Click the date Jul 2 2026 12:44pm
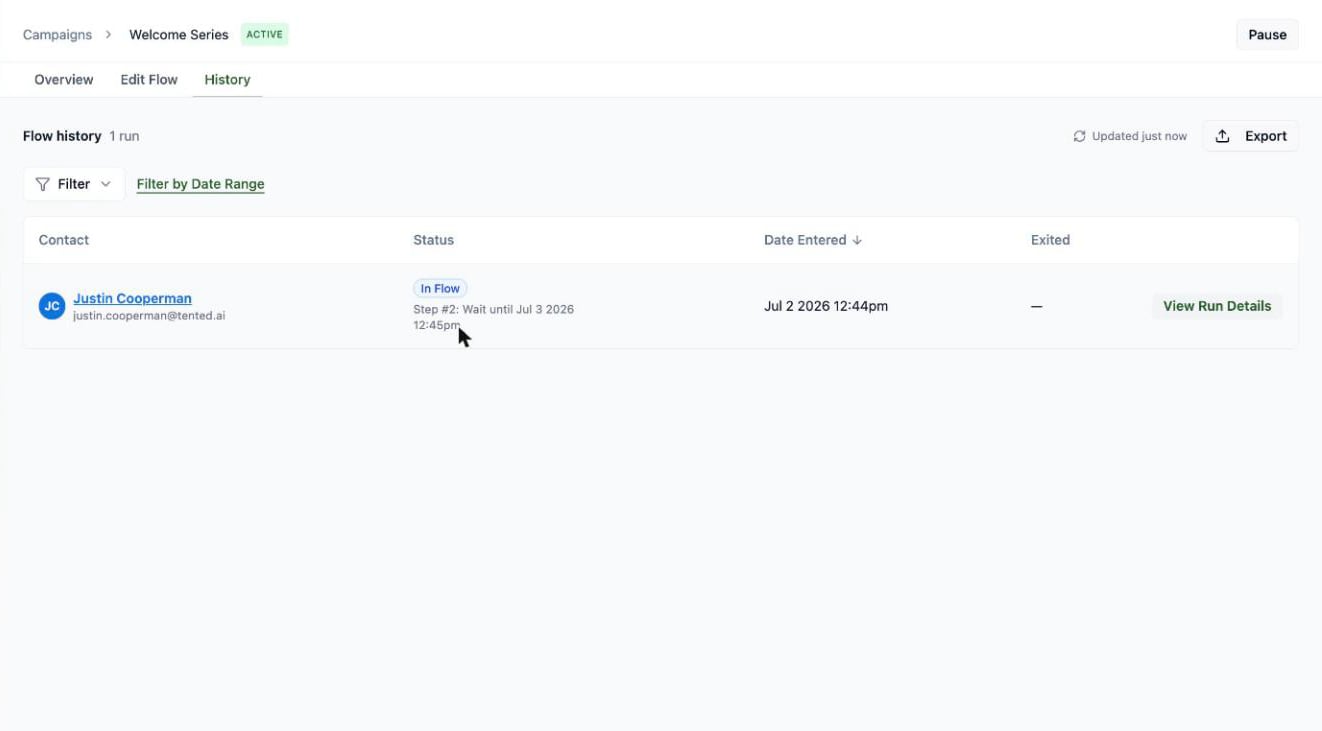The image size is (1322, 731). click(x=826, y=306)
